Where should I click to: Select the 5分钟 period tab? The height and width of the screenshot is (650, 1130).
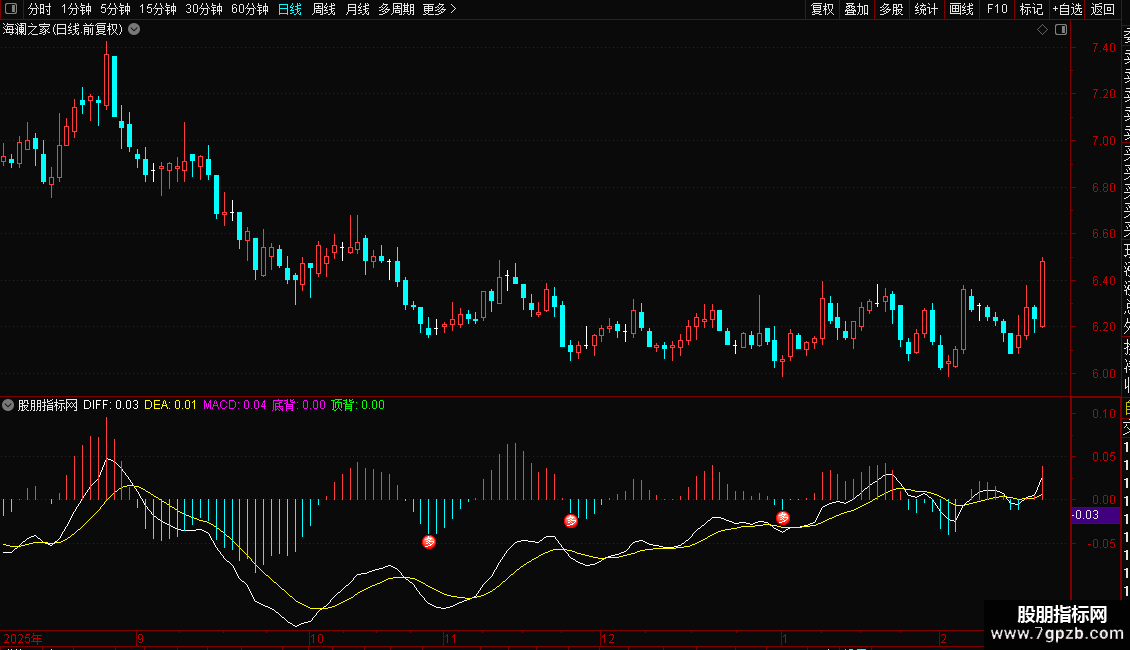pos(115,9)
